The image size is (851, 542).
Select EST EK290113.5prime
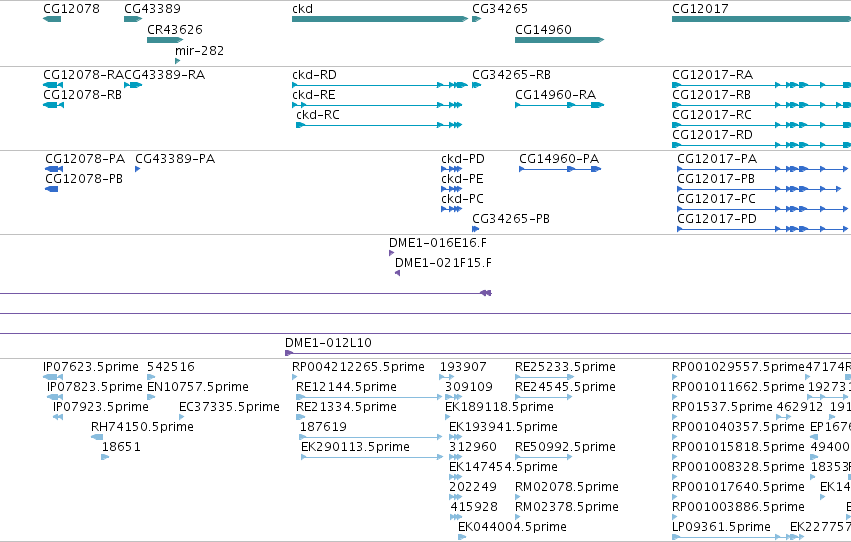pyautogui.click(x=355, y=448)
